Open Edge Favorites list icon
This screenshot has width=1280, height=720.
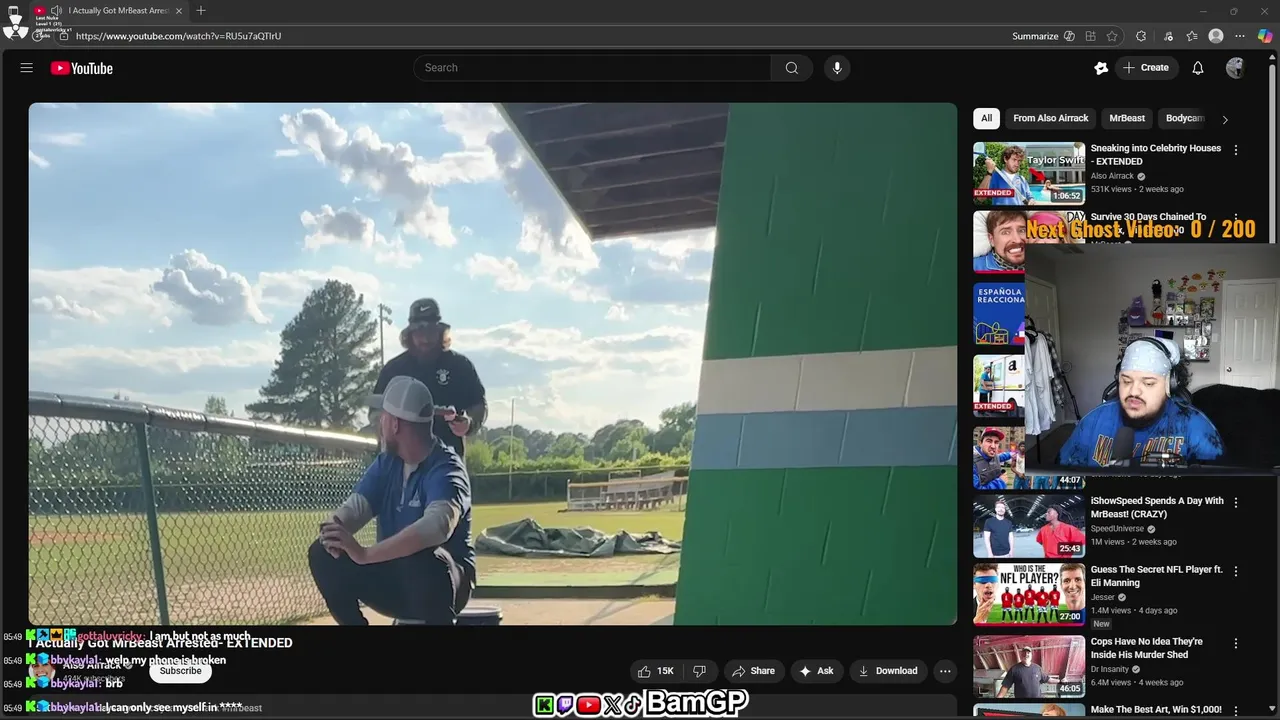pyautogui.click(x=1192, y=36)
